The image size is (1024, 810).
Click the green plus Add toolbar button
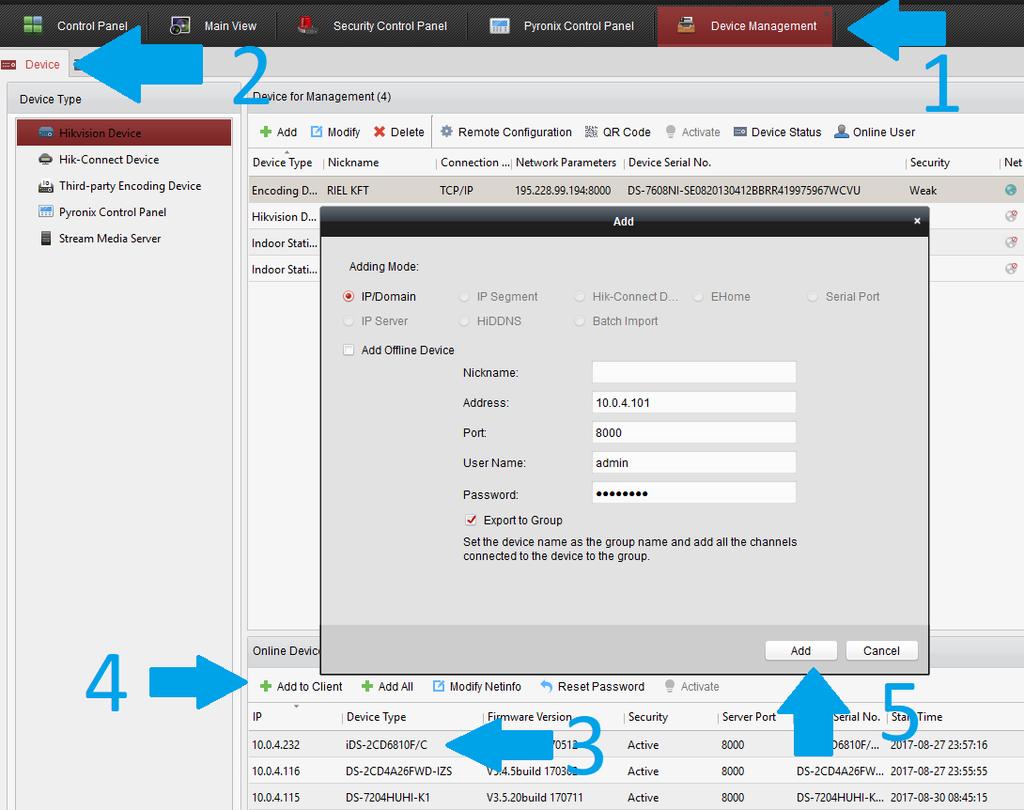coord(278,132)
